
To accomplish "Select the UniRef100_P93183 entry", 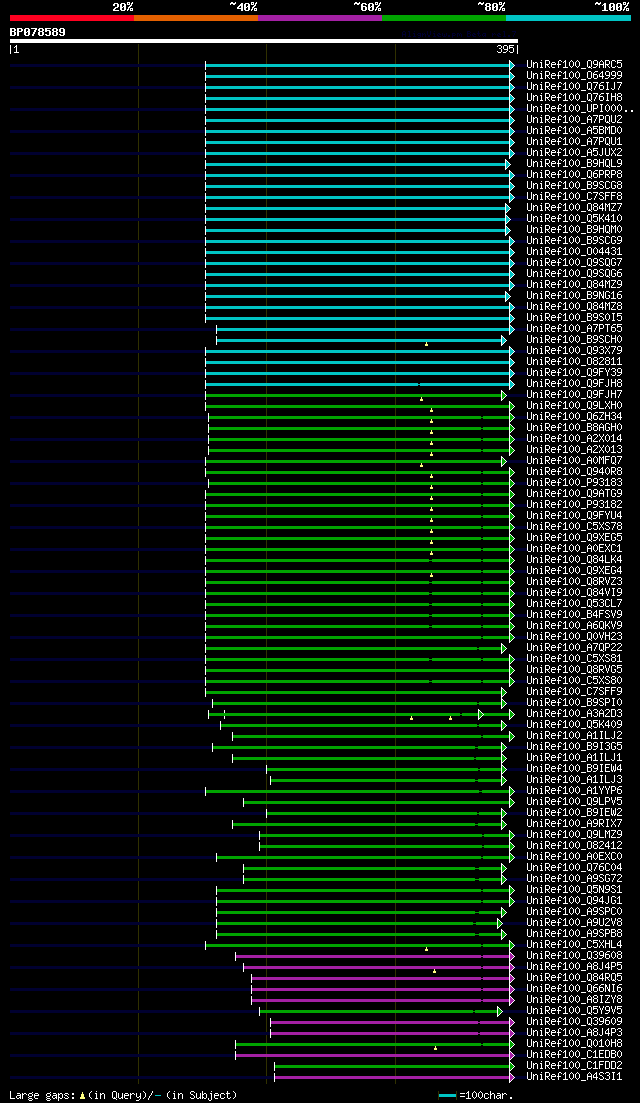I will [574, 483].
